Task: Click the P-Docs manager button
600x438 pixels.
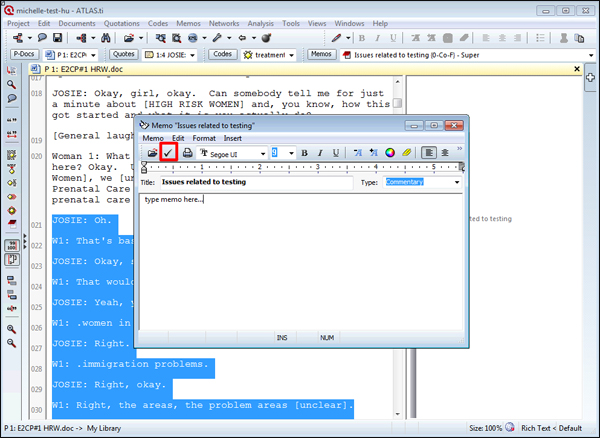Action: (x=23, y=54)
